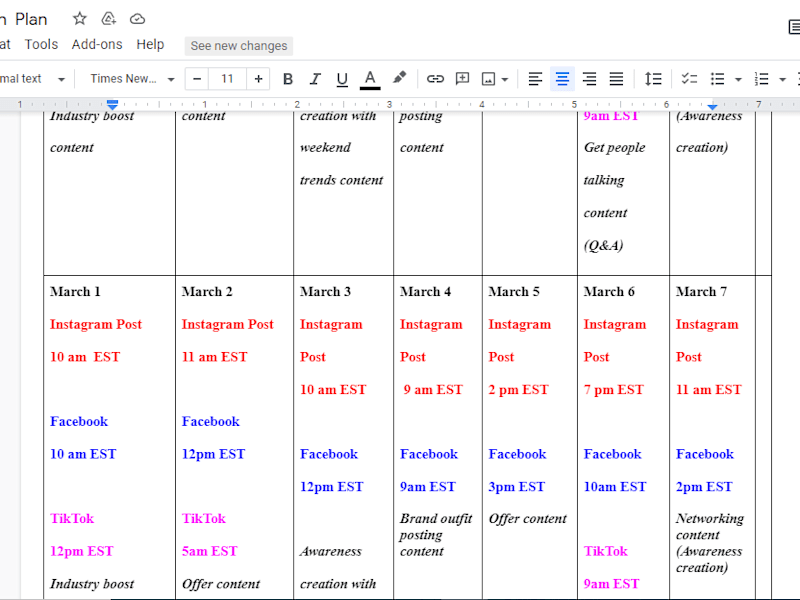
Task: Click 'trends content' in upper row
Action: pyautogui.click(x=341, y=180)
